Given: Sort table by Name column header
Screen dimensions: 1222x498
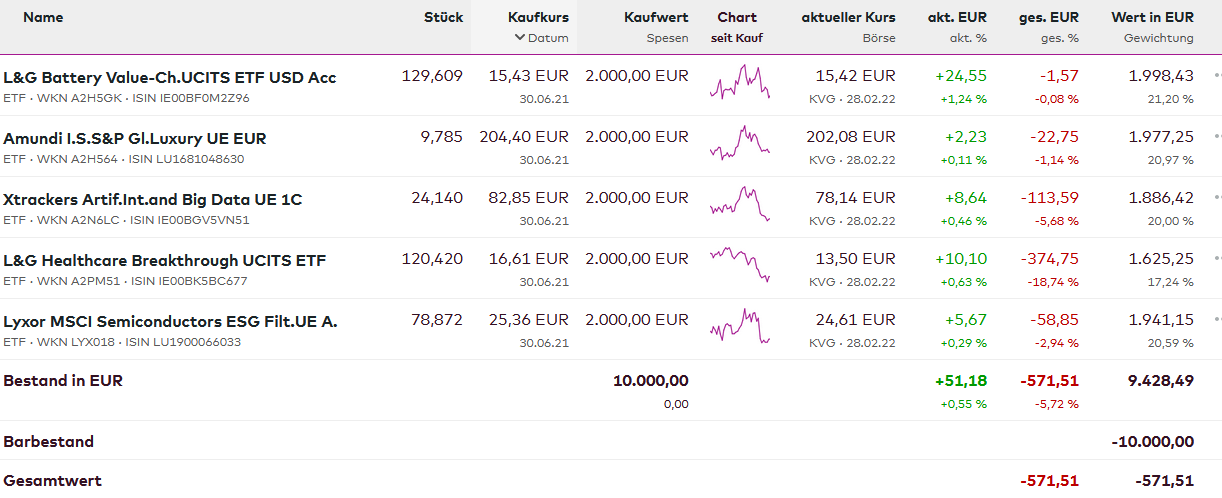Looking at the screenshot, I should (43, 17).
